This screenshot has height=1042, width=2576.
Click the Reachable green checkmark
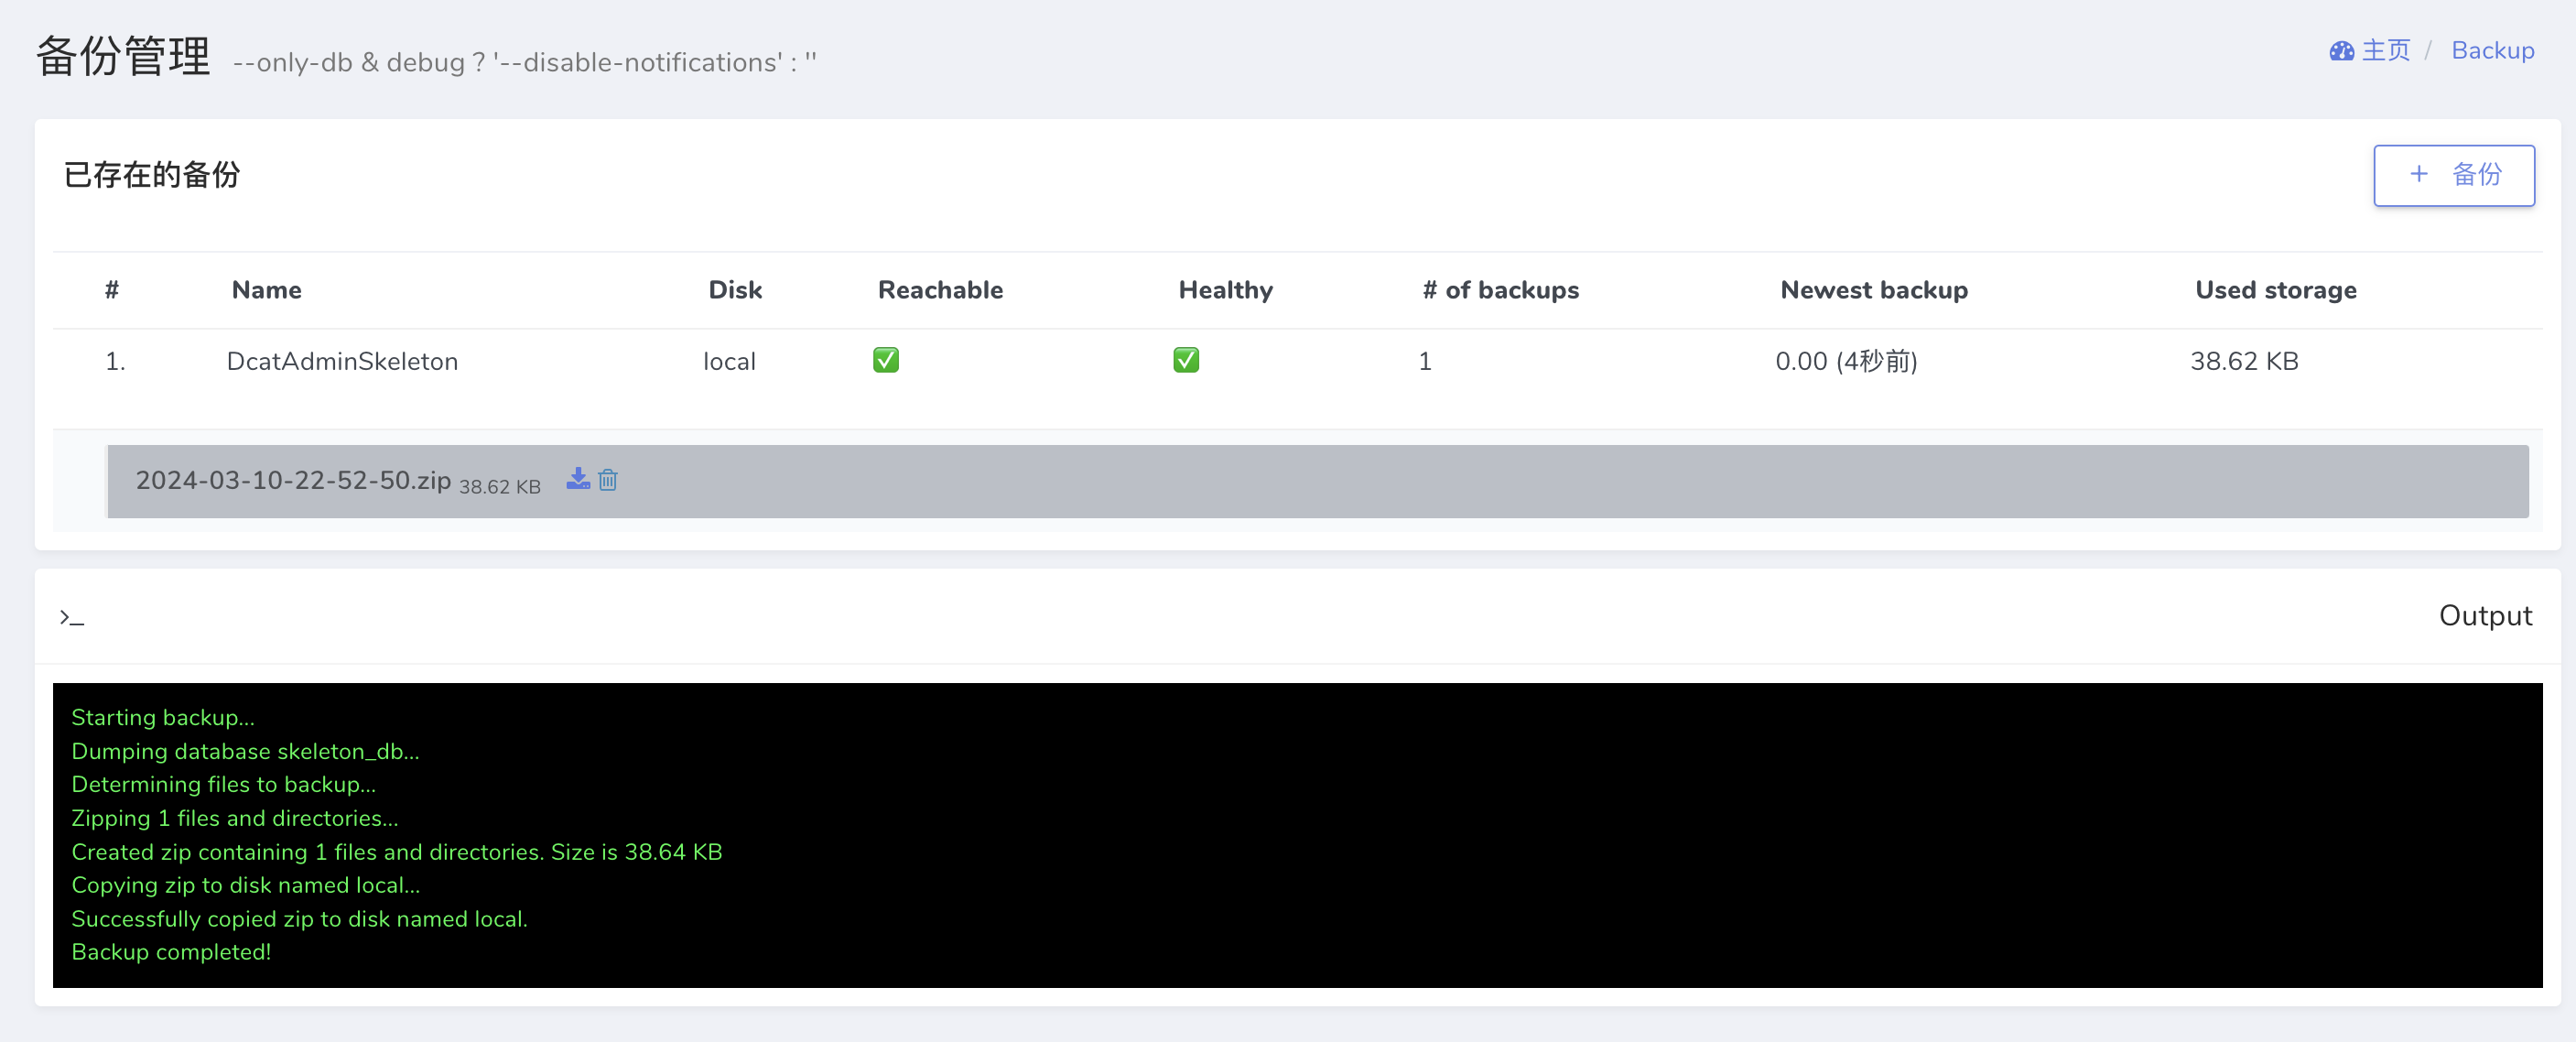(x=885, y=360)
